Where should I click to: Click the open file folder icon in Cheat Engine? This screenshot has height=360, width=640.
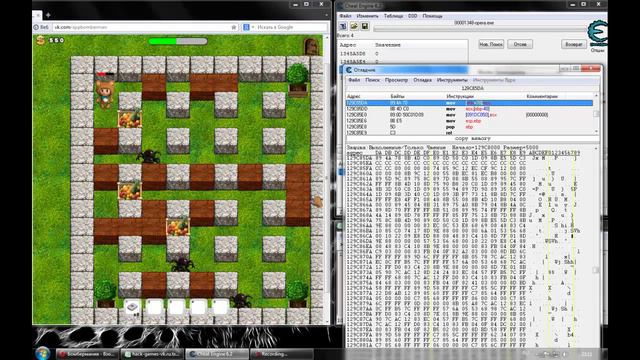click(x=354, y=27)
